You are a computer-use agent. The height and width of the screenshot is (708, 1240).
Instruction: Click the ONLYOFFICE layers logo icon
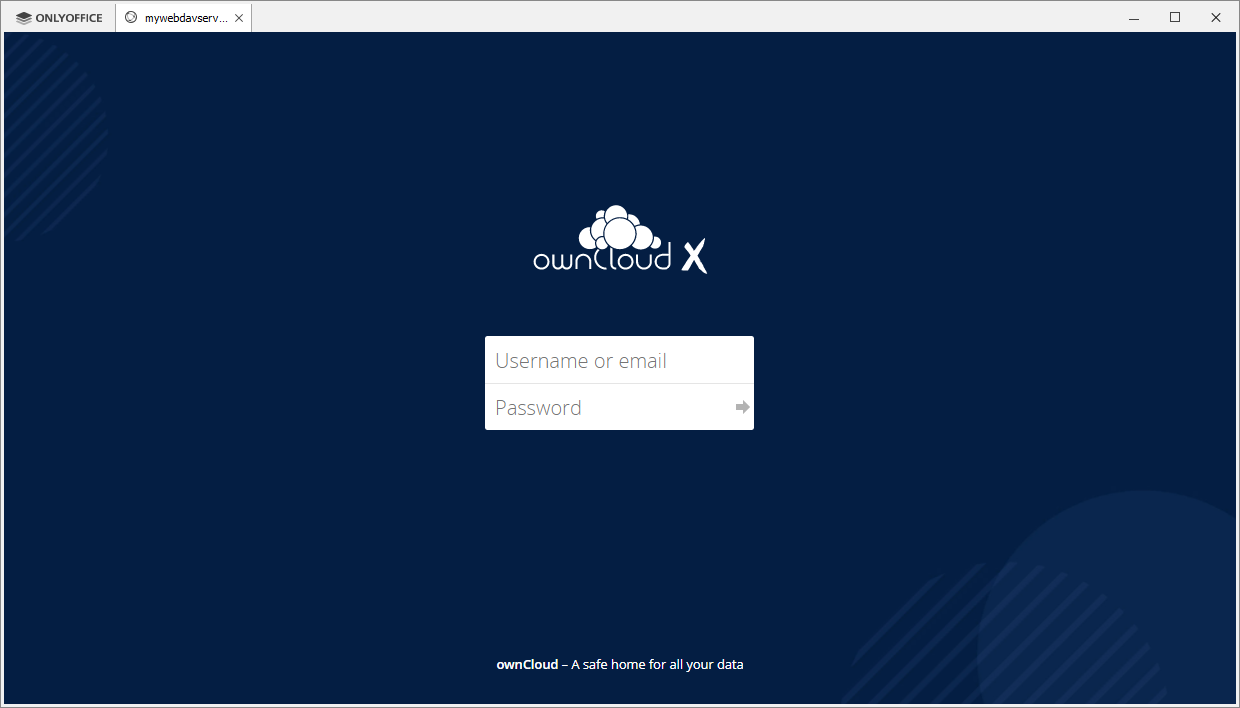22,17
